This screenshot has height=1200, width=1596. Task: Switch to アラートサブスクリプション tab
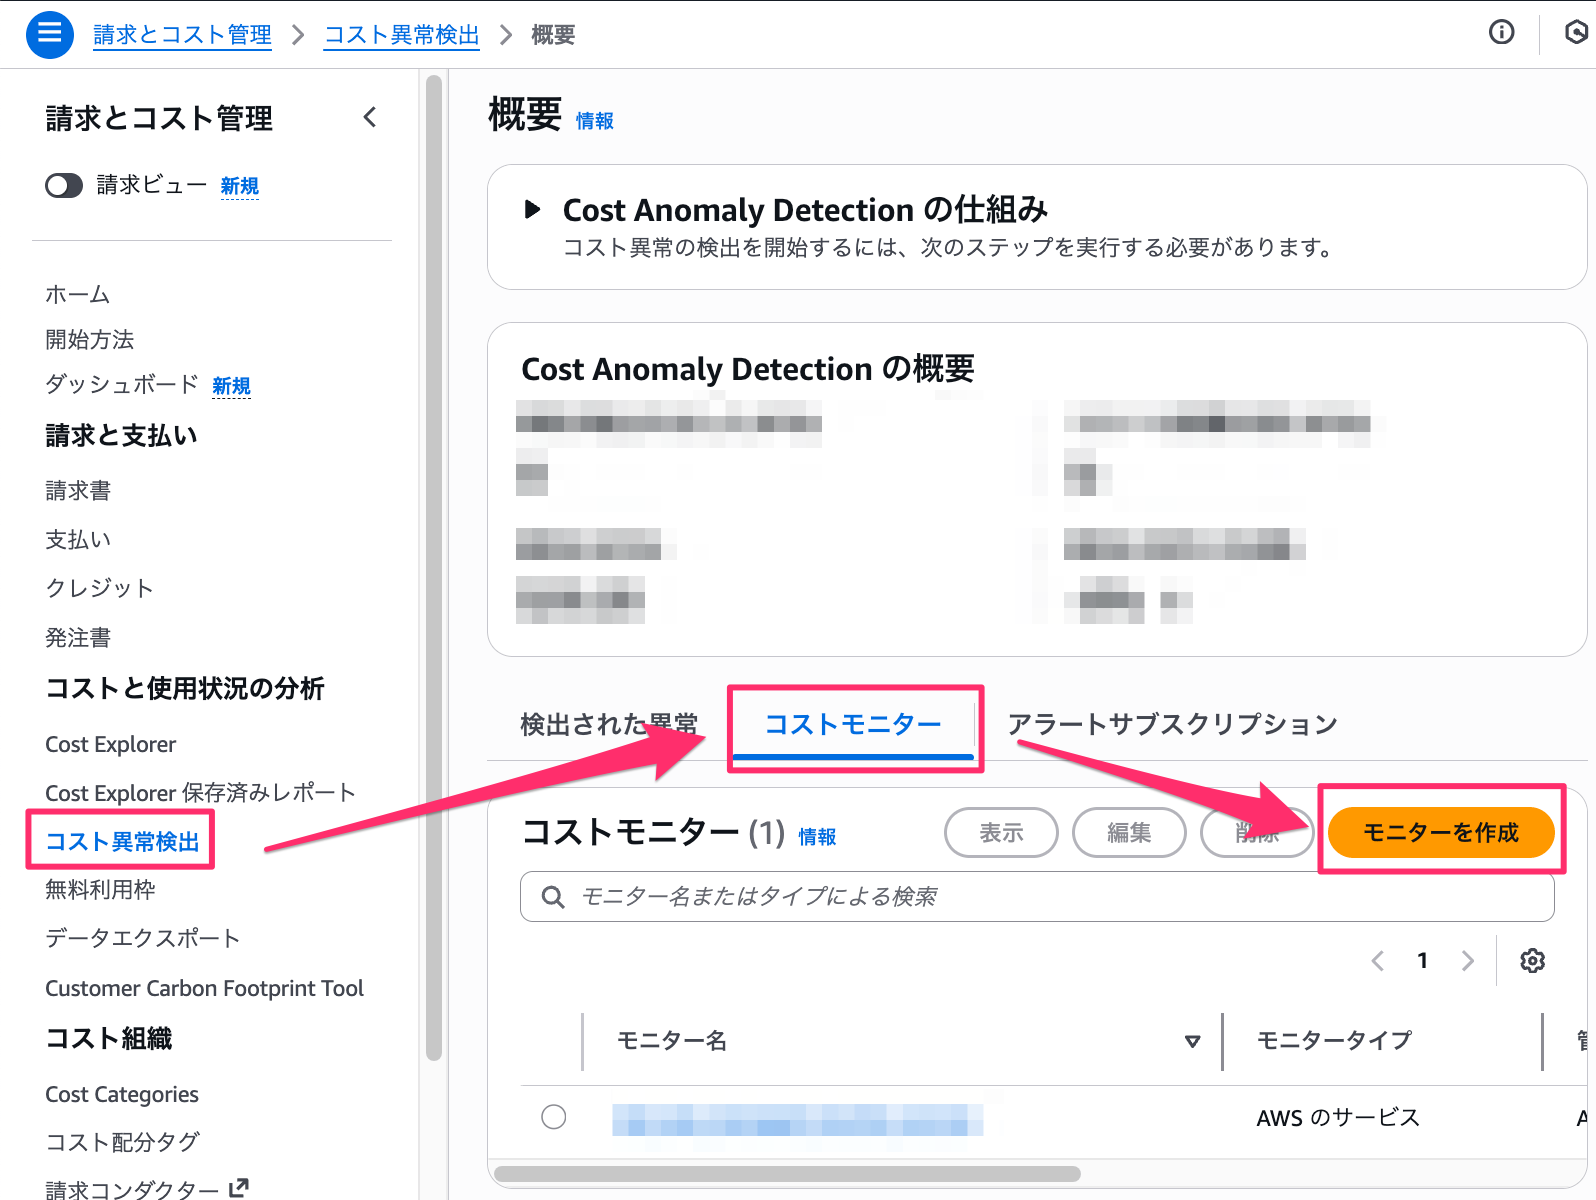[x=1172, y=724]
